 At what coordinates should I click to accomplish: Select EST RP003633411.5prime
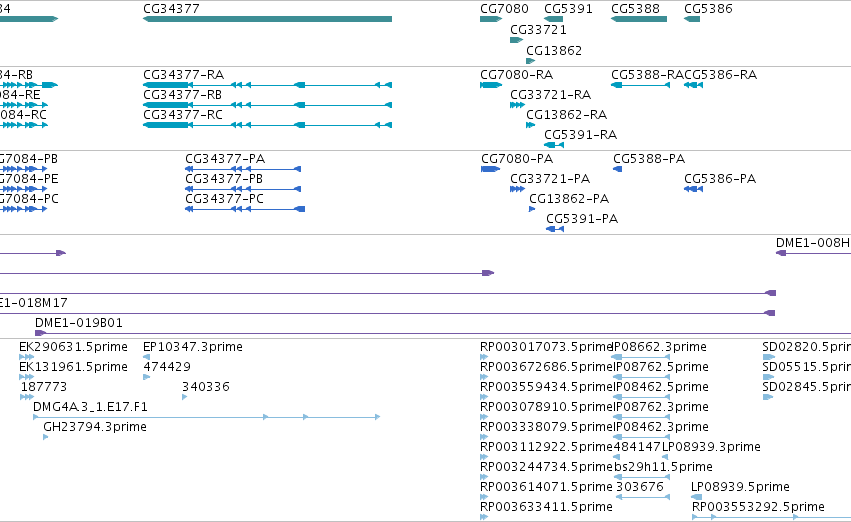click(x=484, y=517)
